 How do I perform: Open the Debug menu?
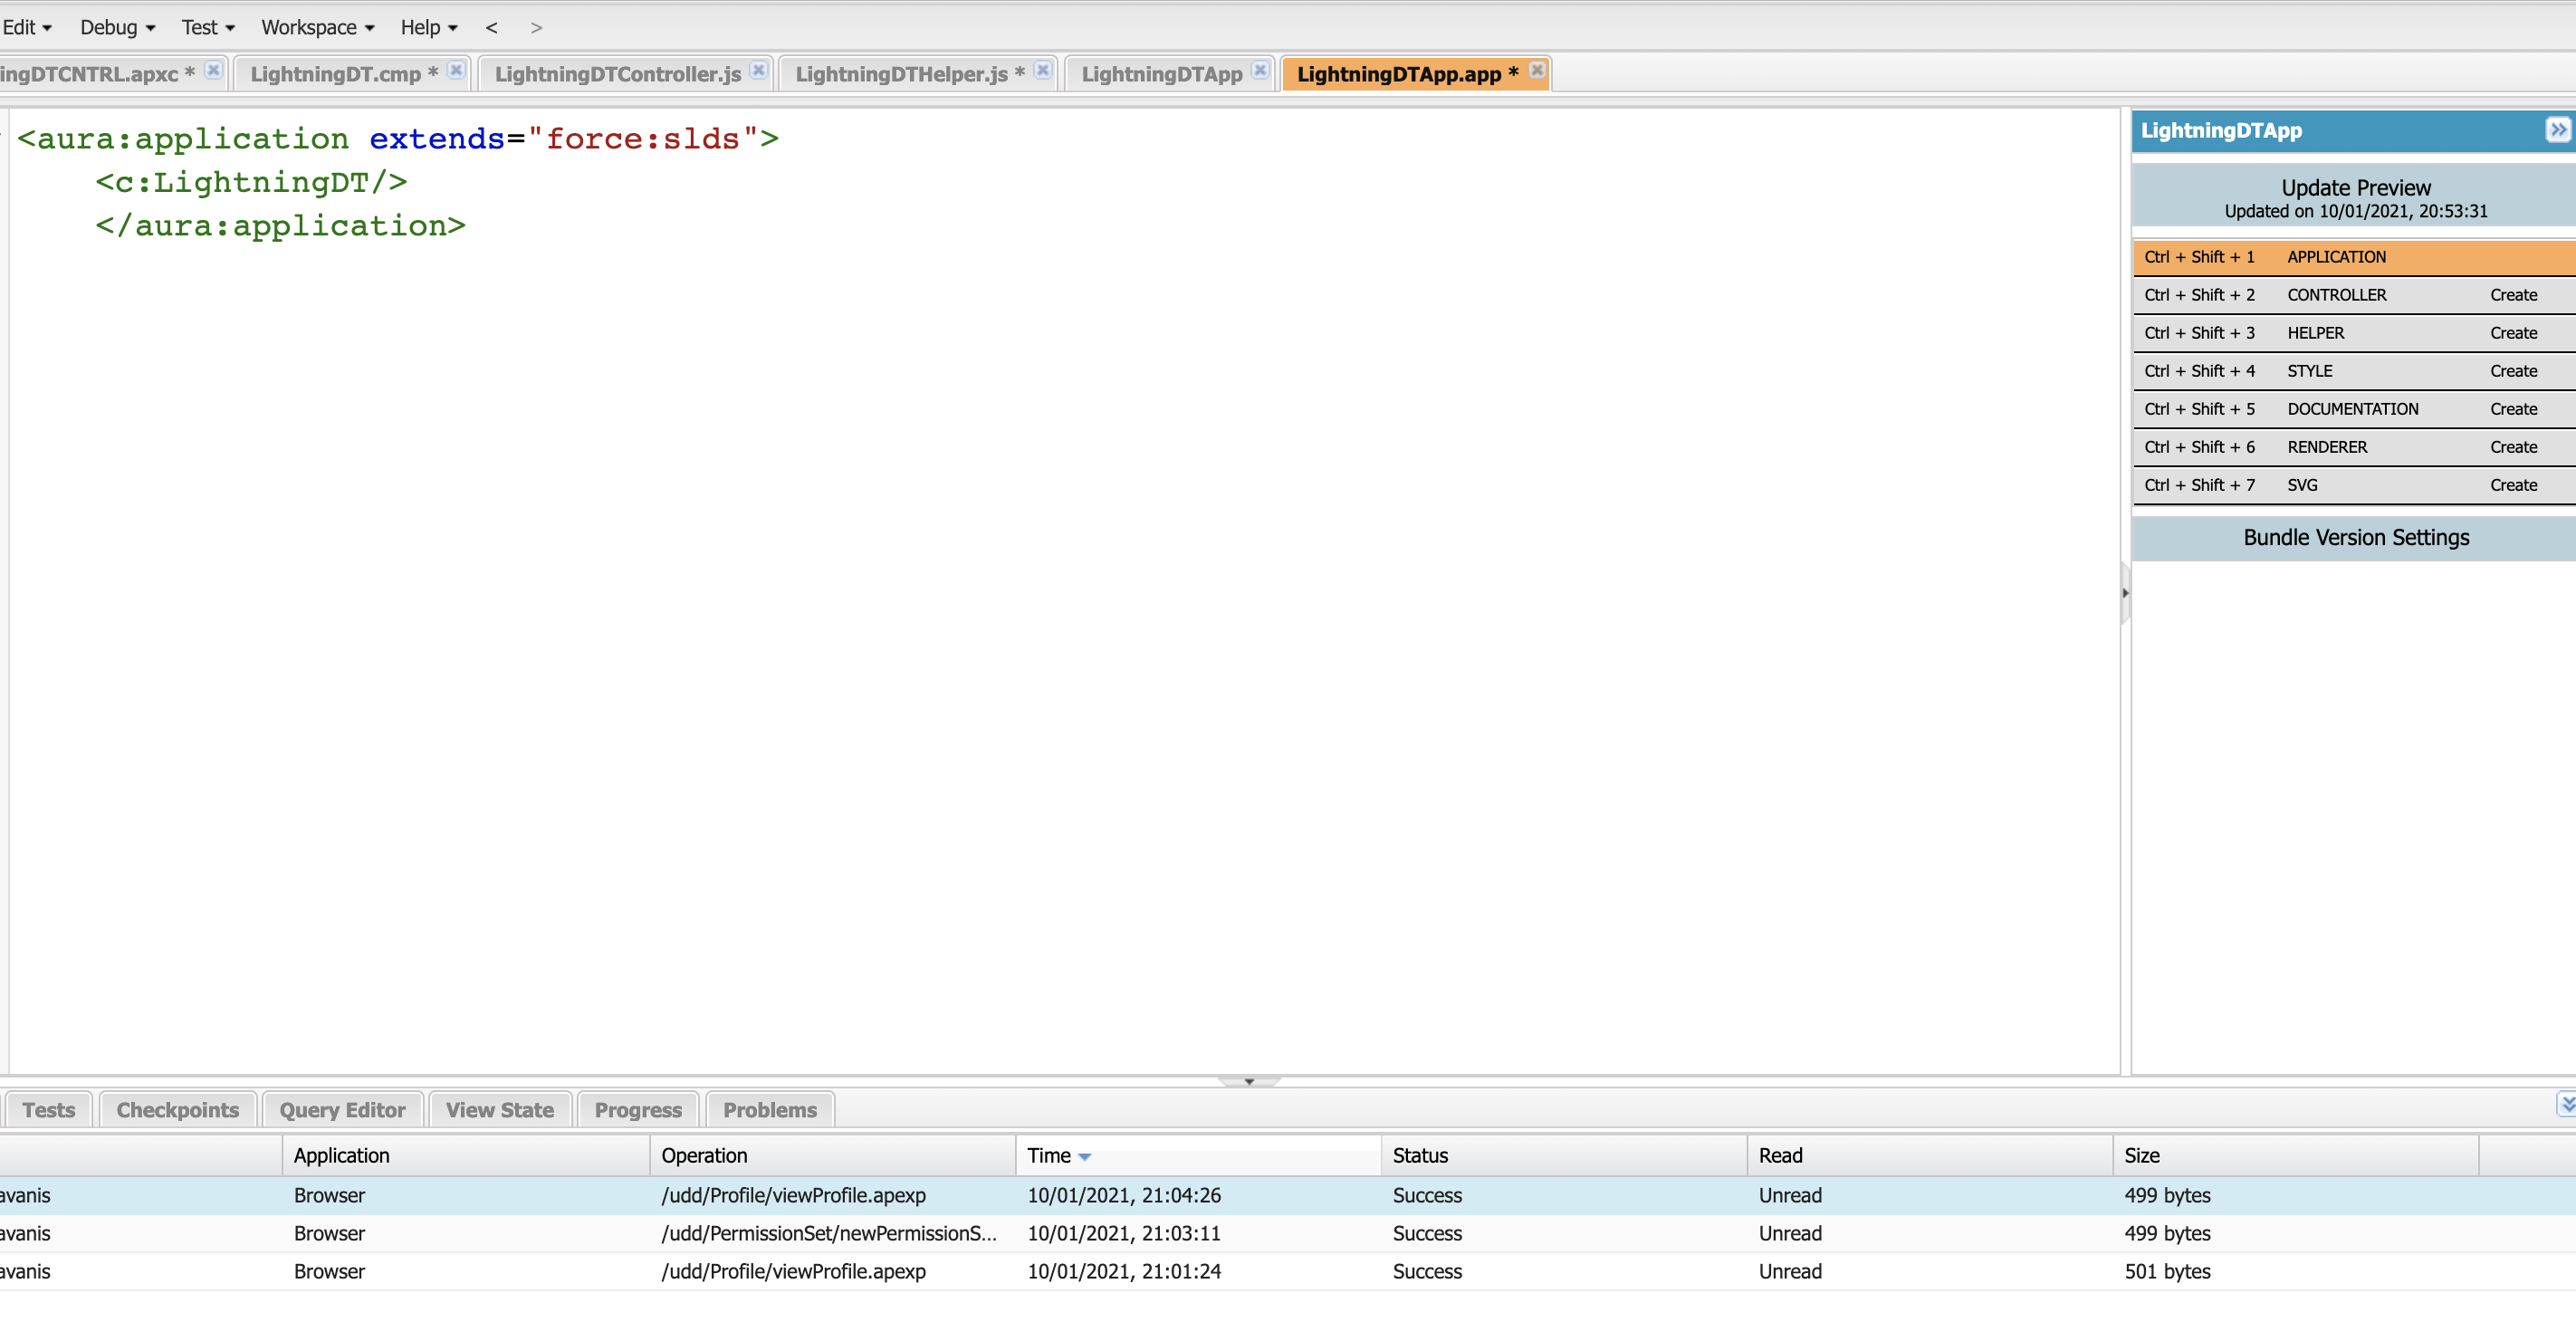click(117, 28)
